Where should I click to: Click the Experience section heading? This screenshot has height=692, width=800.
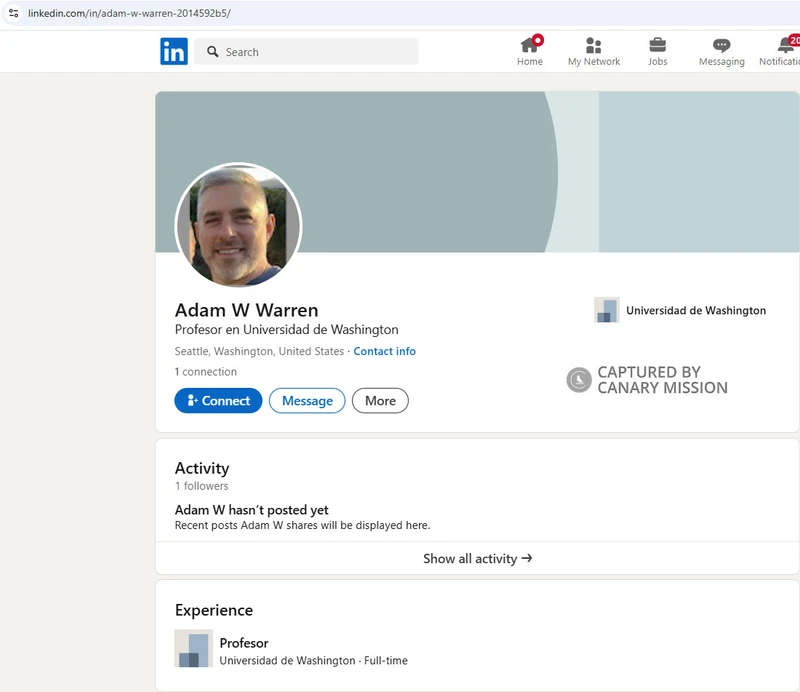click(214, 610)
